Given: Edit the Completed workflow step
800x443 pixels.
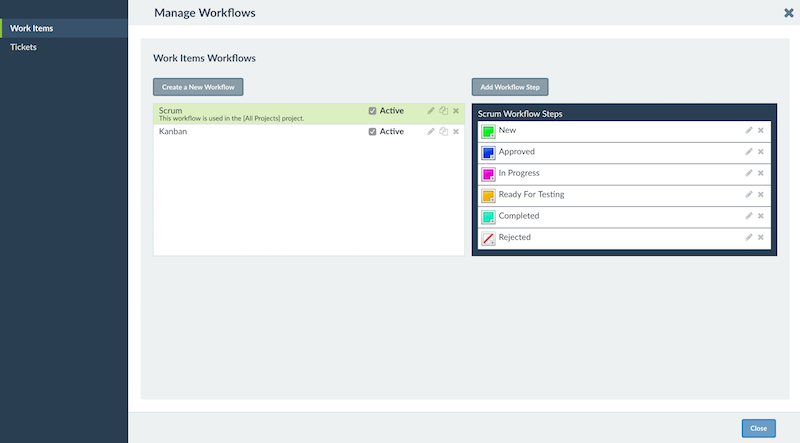Looking at the screenshot, I should [748, 216].
